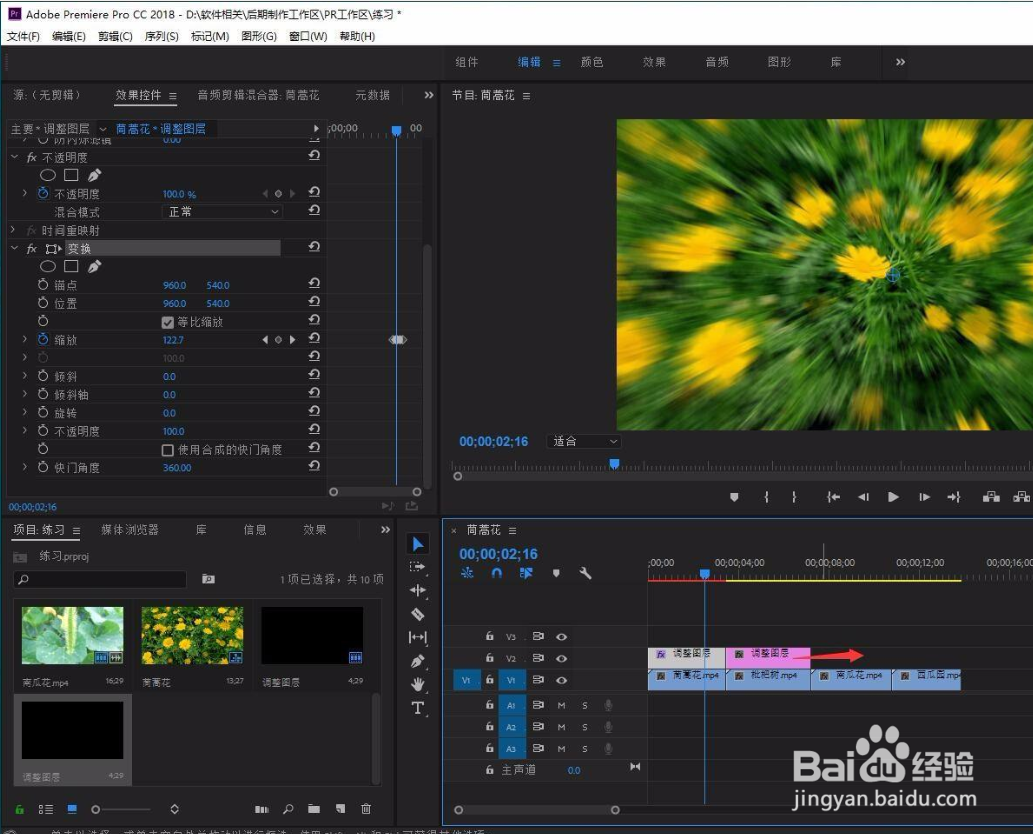Click the Lift button in program monitor
Viewport: 1033px width, 834px height.
click(x=991, y=497)
